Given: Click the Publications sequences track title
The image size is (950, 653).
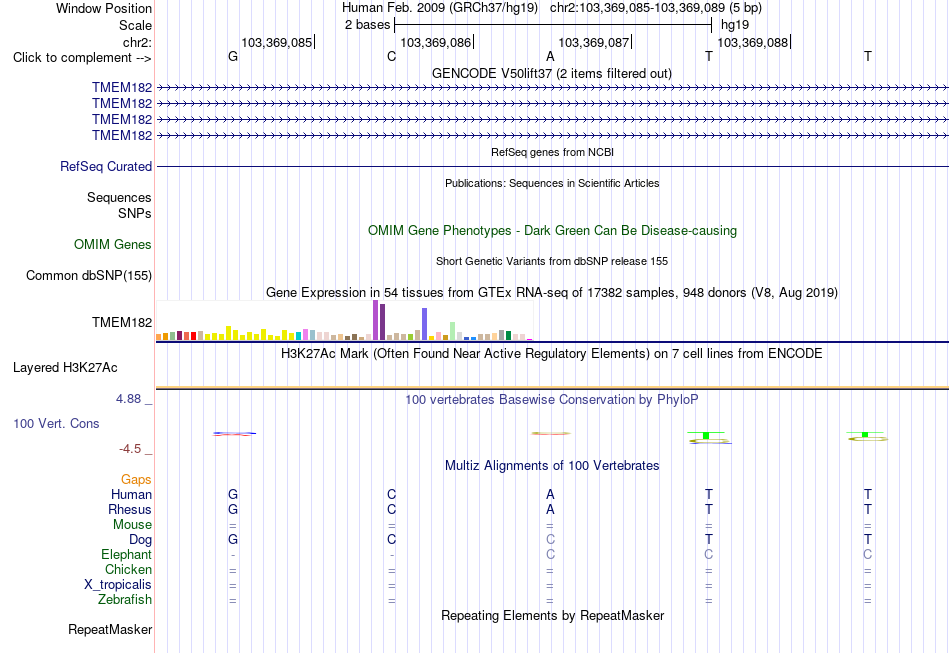Looking at the screenshot, I should [552, 183].
